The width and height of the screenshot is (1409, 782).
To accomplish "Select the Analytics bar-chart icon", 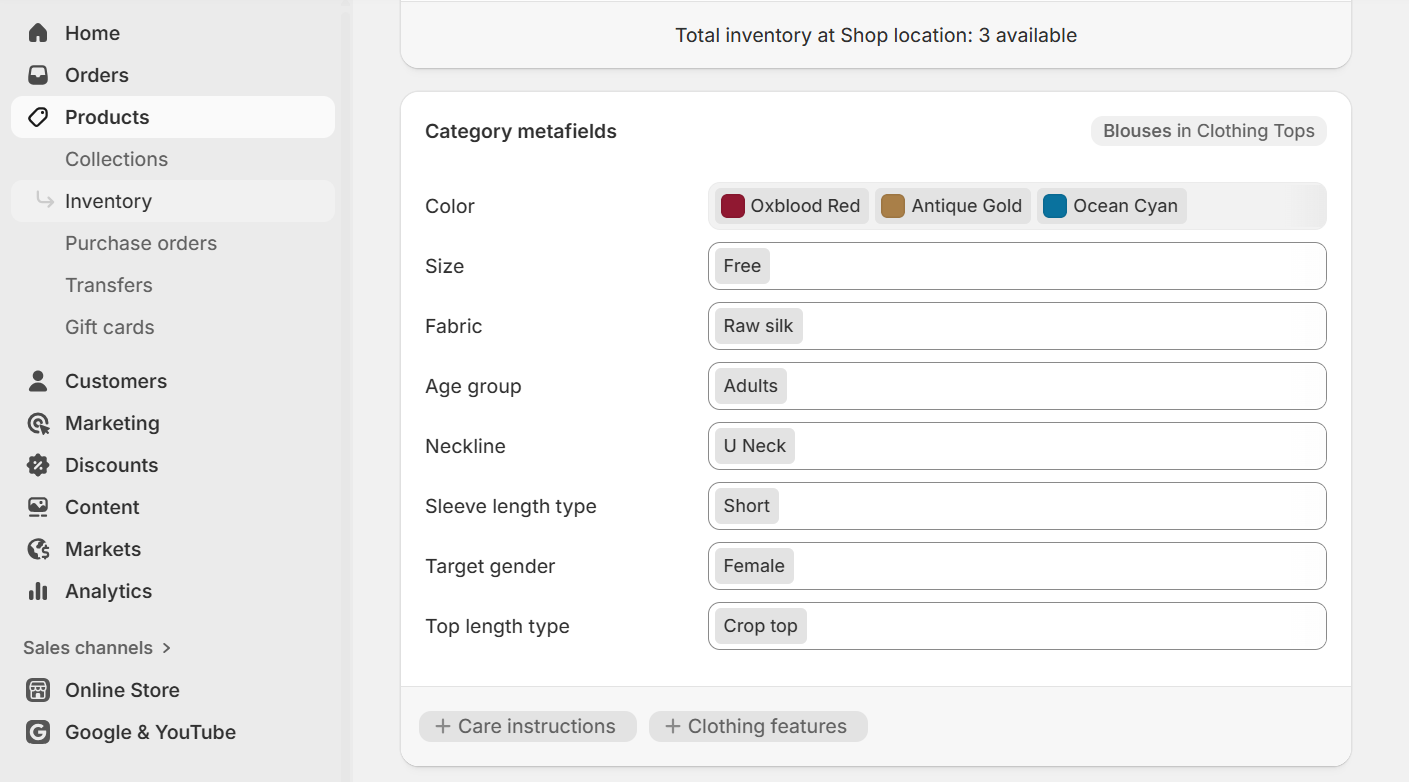I will pos(37,590).
